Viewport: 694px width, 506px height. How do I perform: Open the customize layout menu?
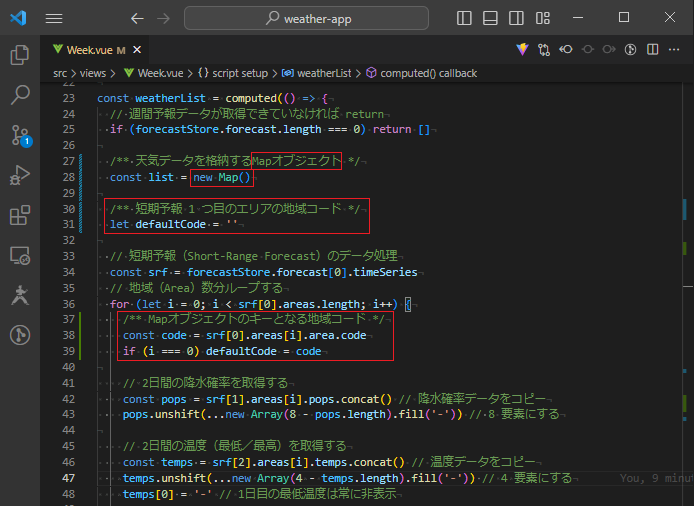click(x=543, y=18)
